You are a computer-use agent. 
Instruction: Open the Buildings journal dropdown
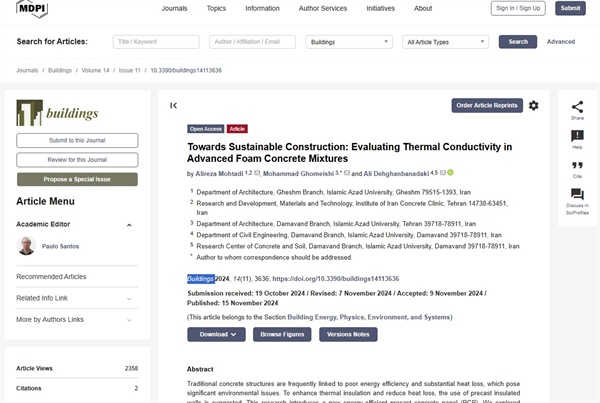point(349,42)
